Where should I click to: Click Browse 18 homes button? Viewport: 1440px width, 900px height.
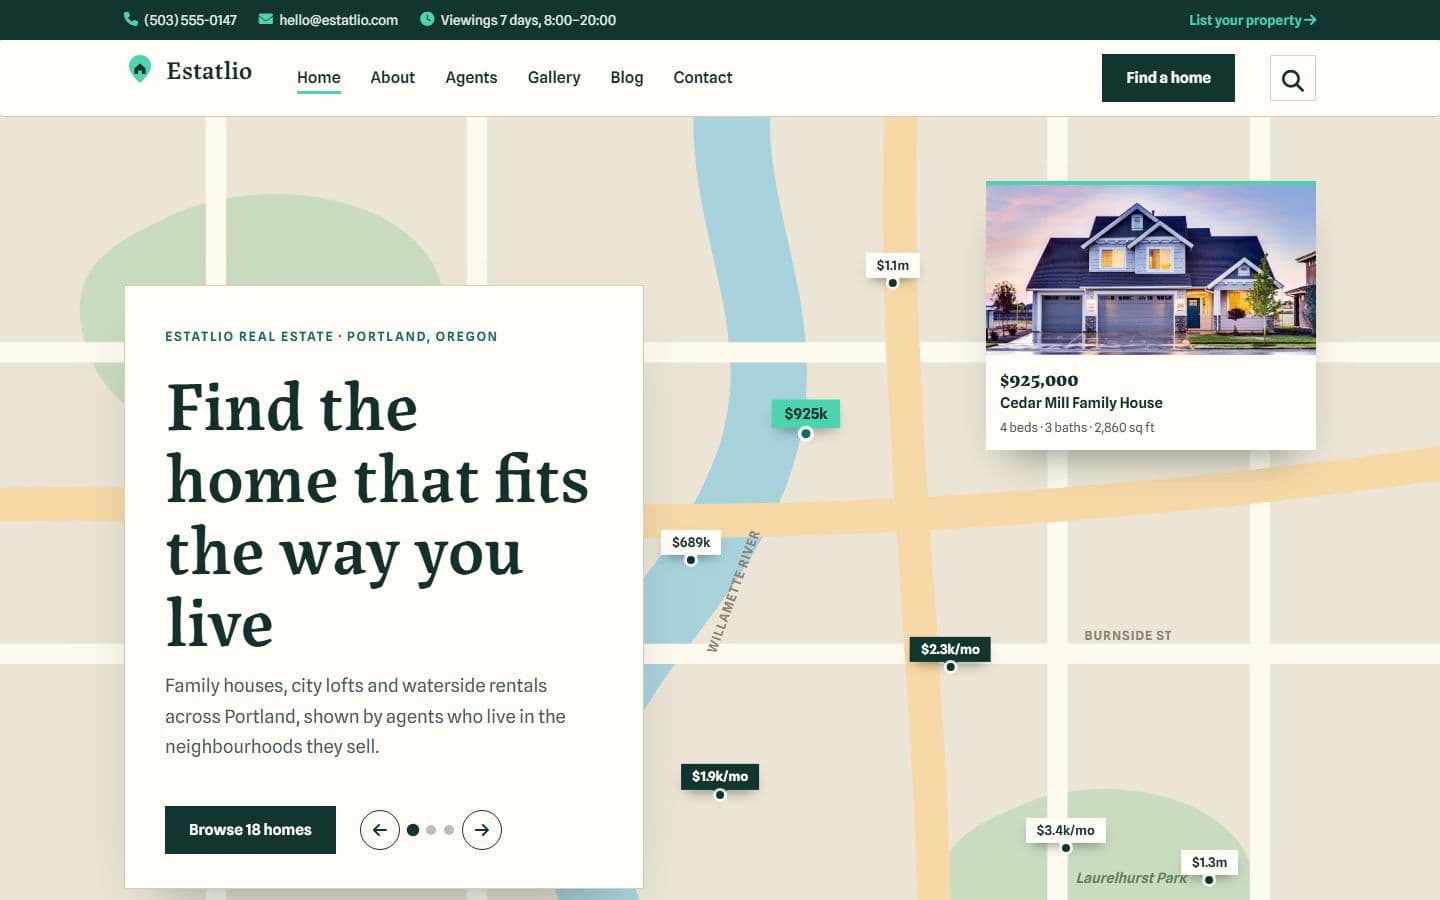point(250,830)
